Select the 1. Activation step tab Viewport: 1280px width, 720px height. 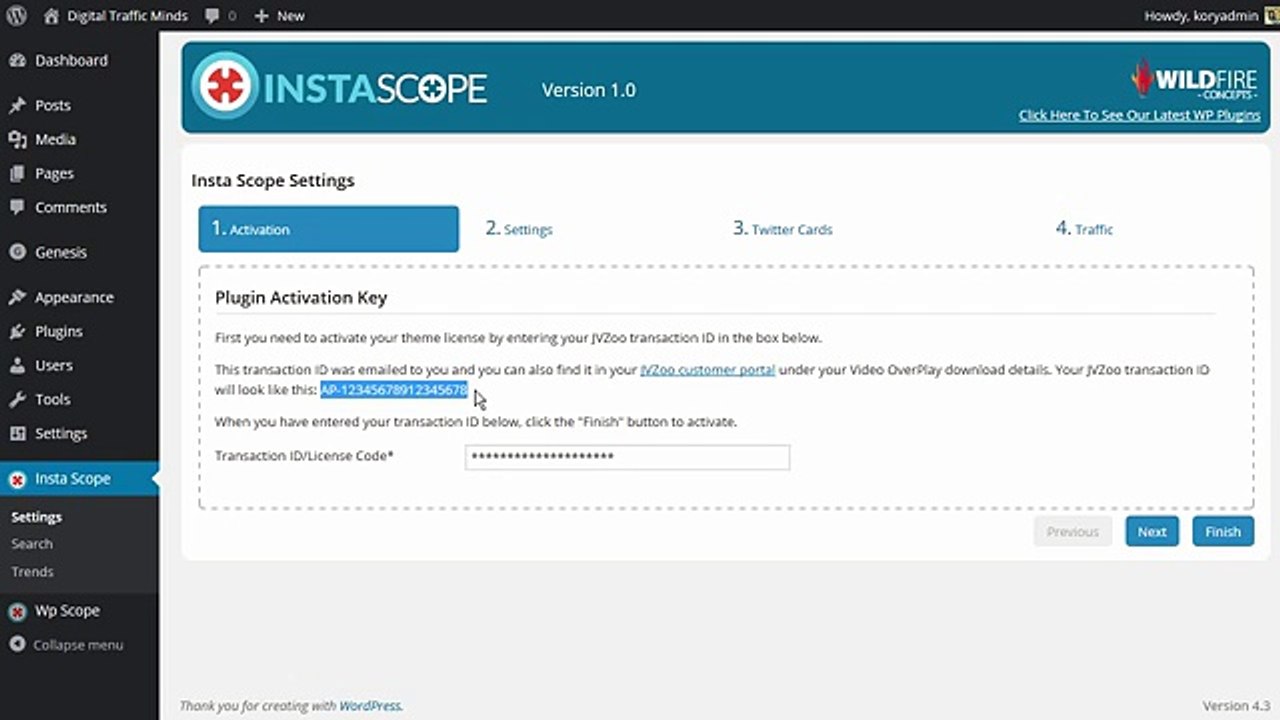pos(328,229)
